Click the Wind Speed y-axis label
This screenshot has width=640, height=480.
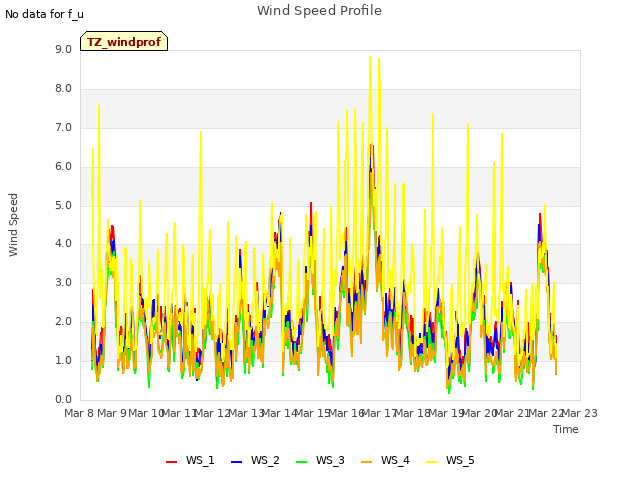coord(13,225)
